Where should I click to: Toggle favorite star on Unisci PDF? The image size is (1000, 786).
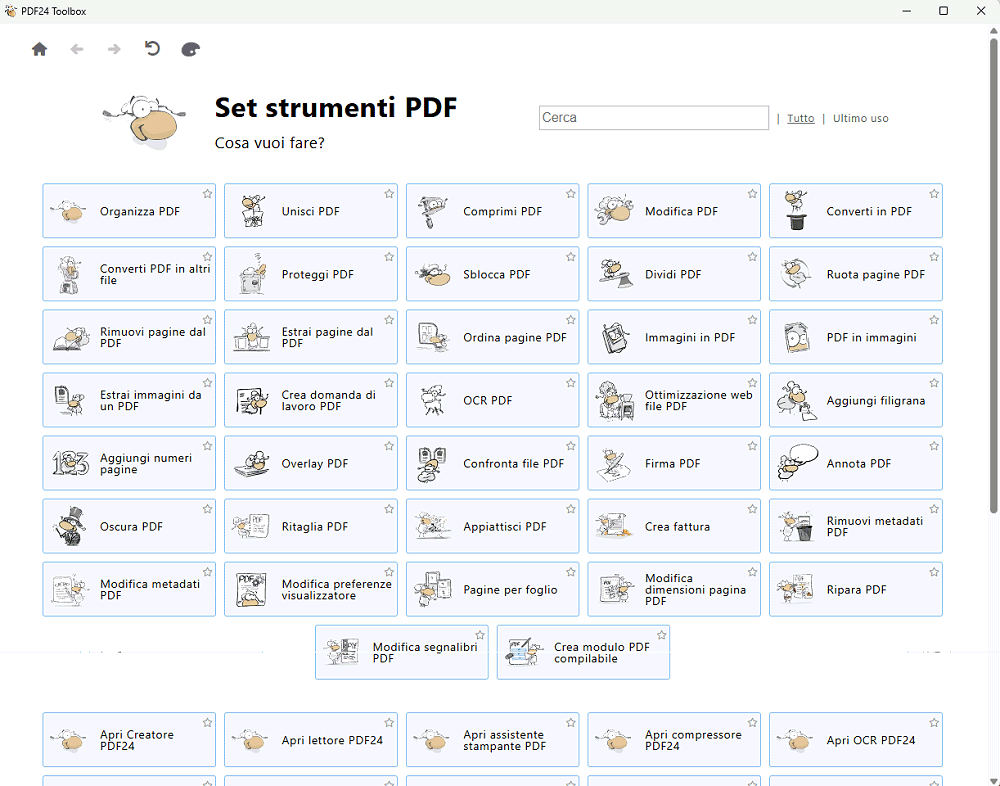tap(389, 194)
